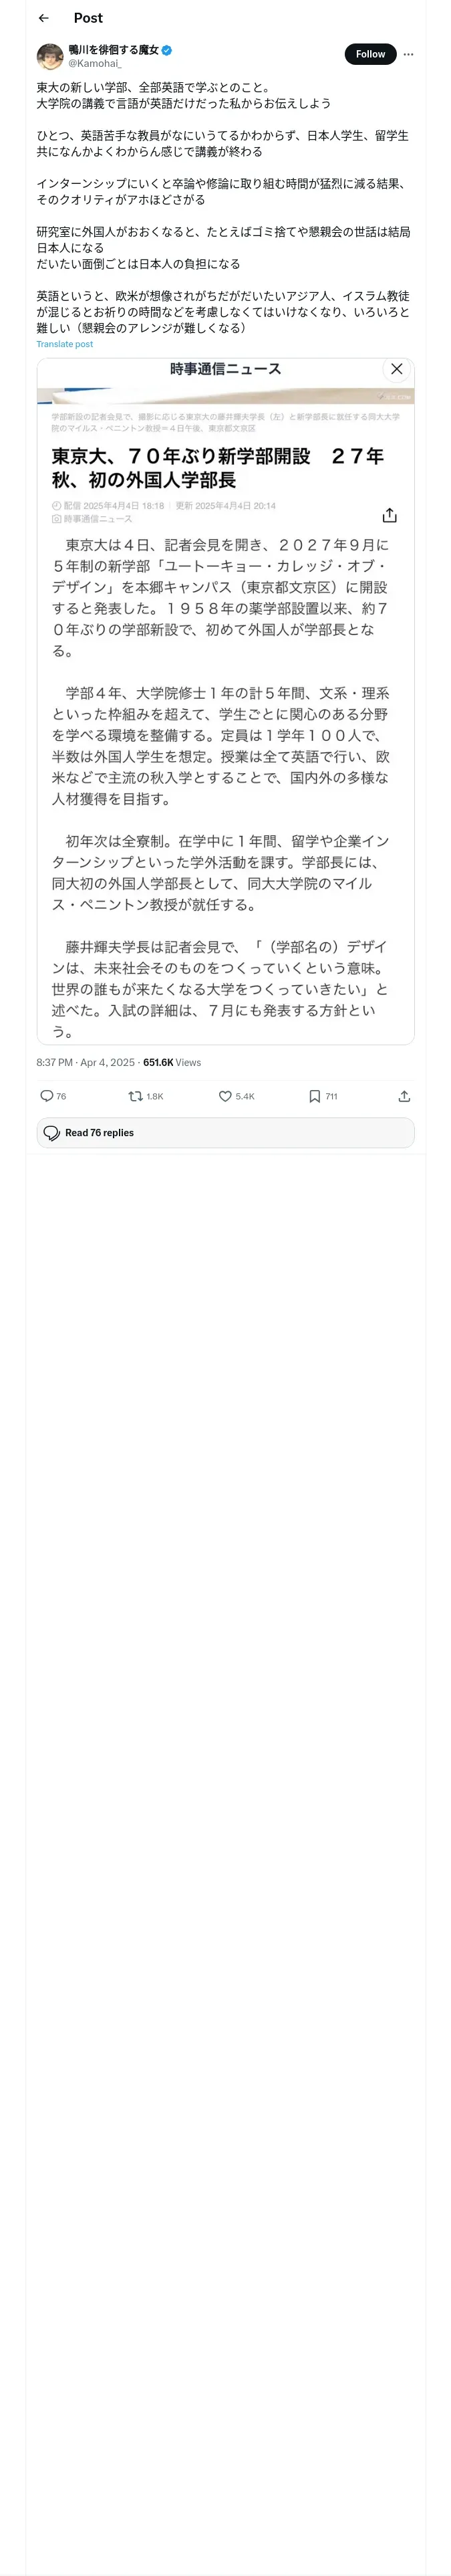The image size is (451, 2576).
Task: Follow the @Kamohai_ account
Action: point(370,54)
